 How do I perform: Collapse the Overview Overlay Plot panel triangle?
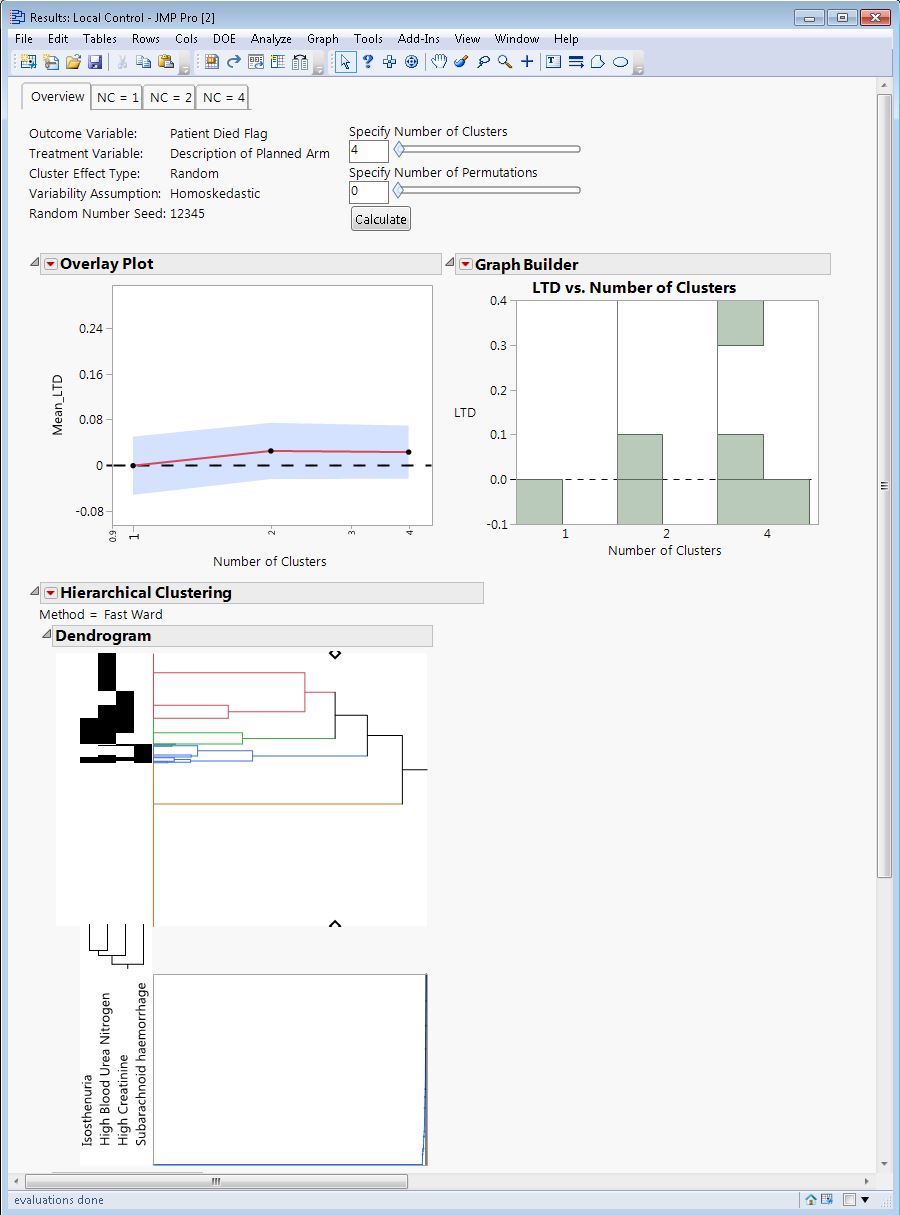(35, 262)
